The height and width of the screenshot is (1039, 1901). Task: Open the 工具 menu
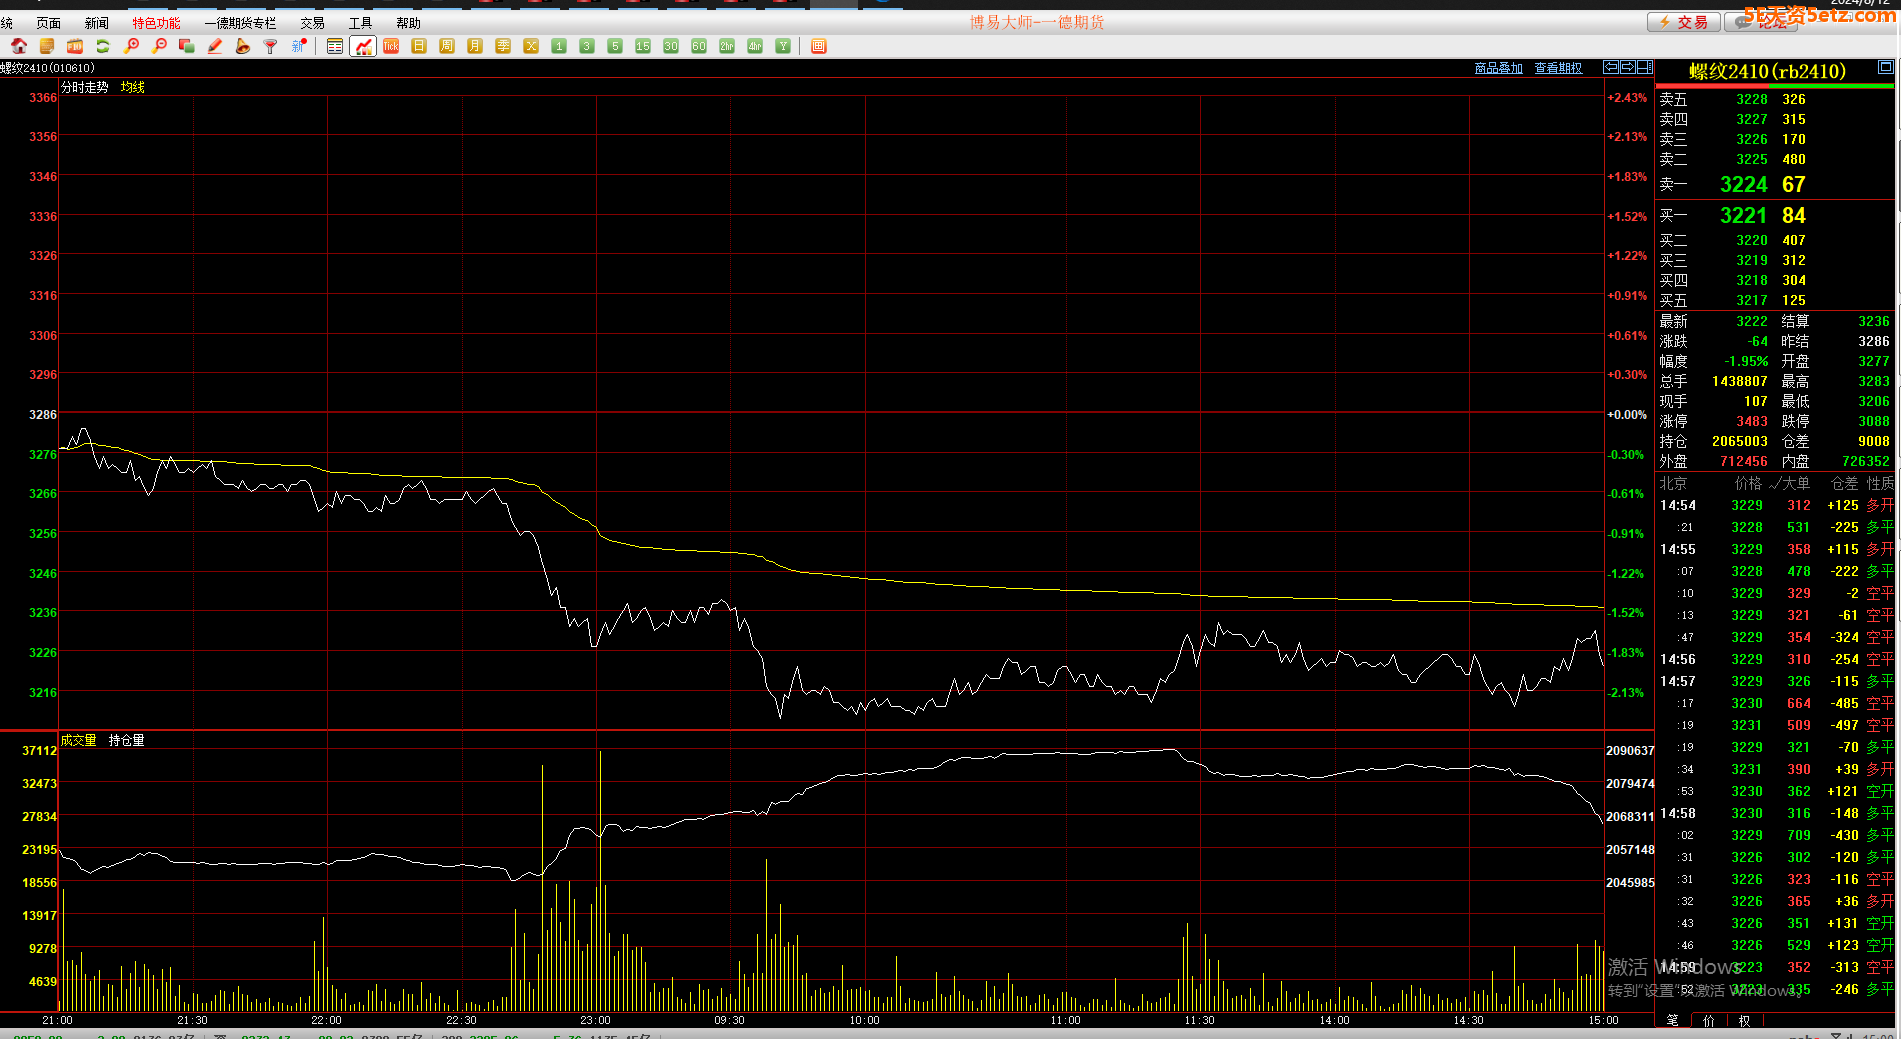(360, 23)
